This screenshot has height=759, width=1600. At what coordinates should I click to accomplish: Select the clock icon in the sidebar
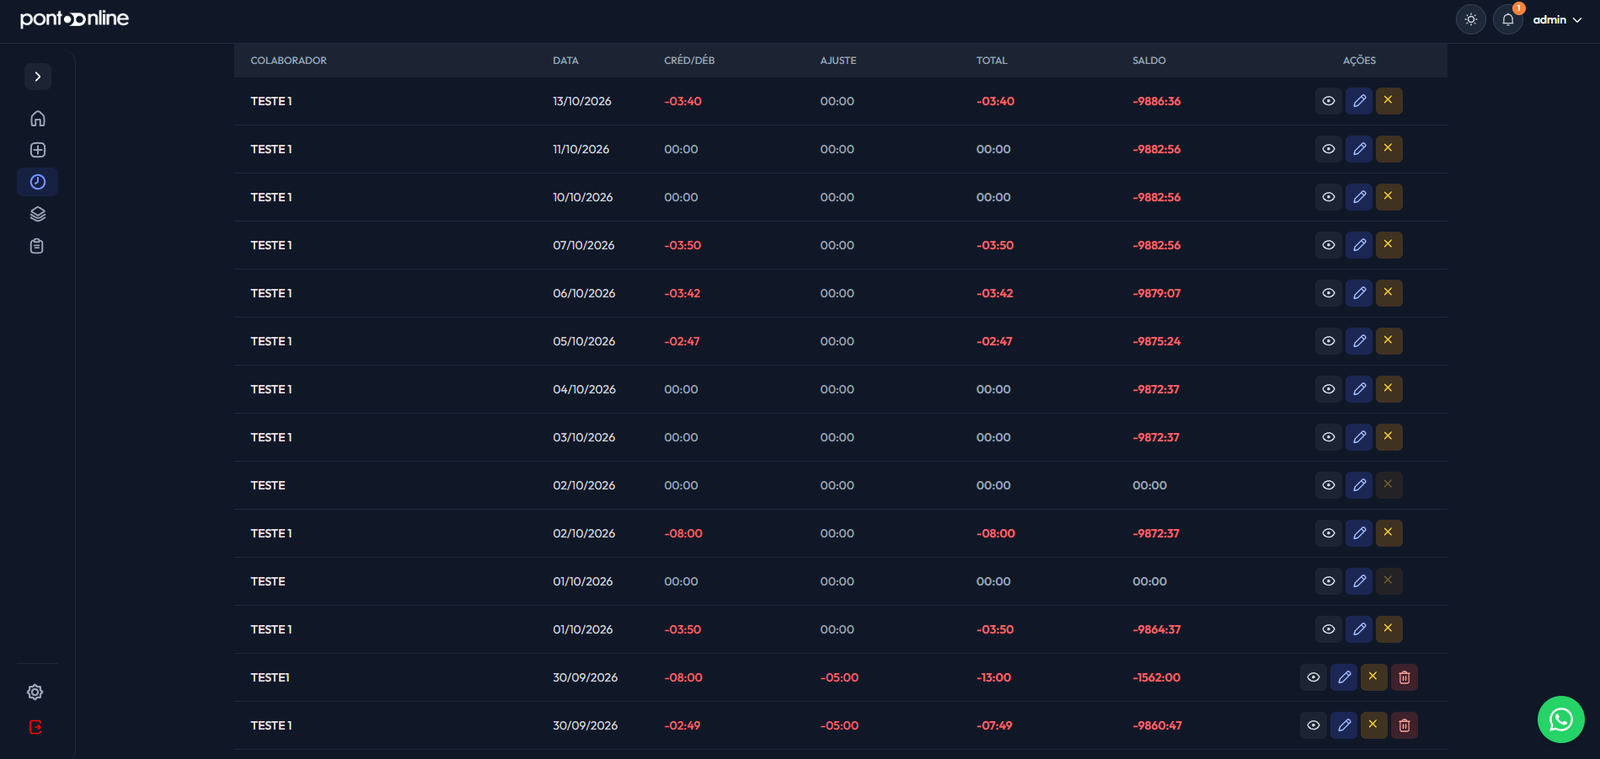tap(38, 182)
